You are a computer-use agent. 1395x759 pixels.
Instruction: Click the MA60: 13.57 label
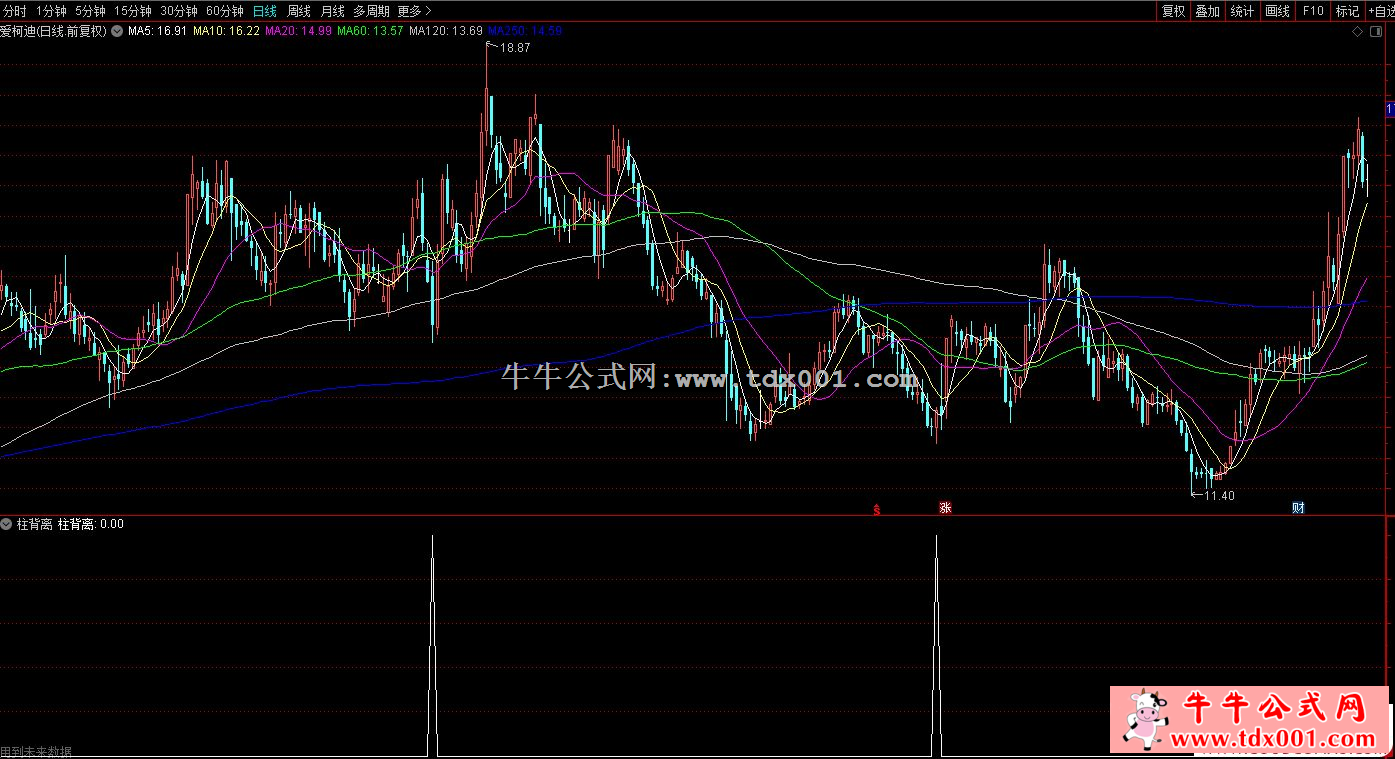tap(371, 31)
